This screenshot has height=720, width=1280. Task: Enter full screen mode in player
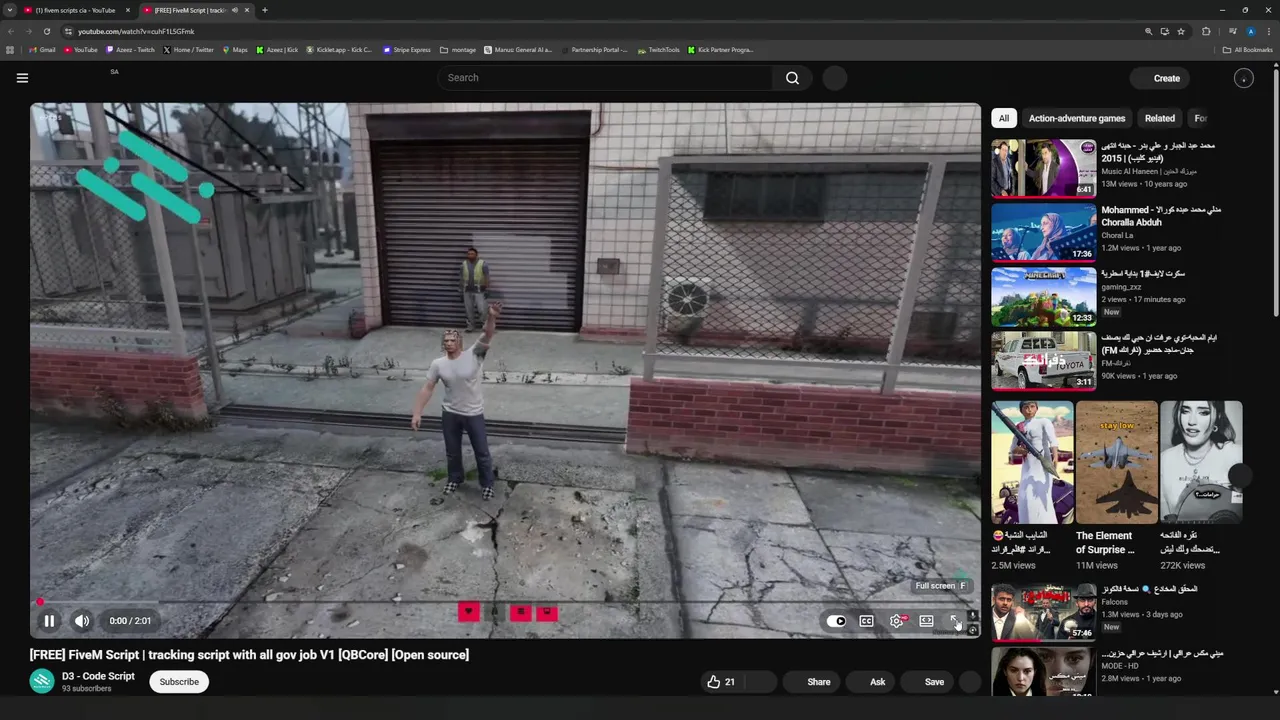point(955,621)
